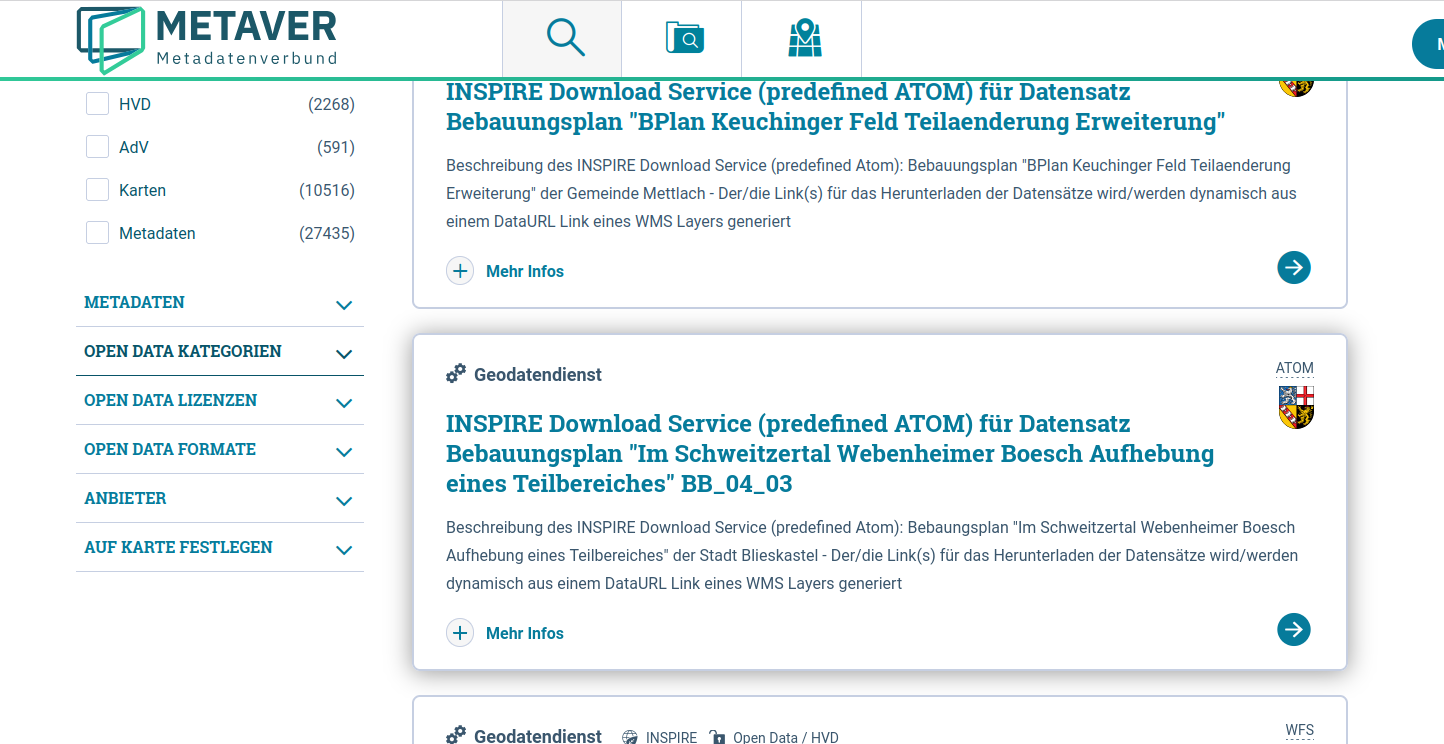Click the Stadt Blieskastel description paragraph
The width and height of the screenshot is (1444, 744).
click(x=872, y=555)
